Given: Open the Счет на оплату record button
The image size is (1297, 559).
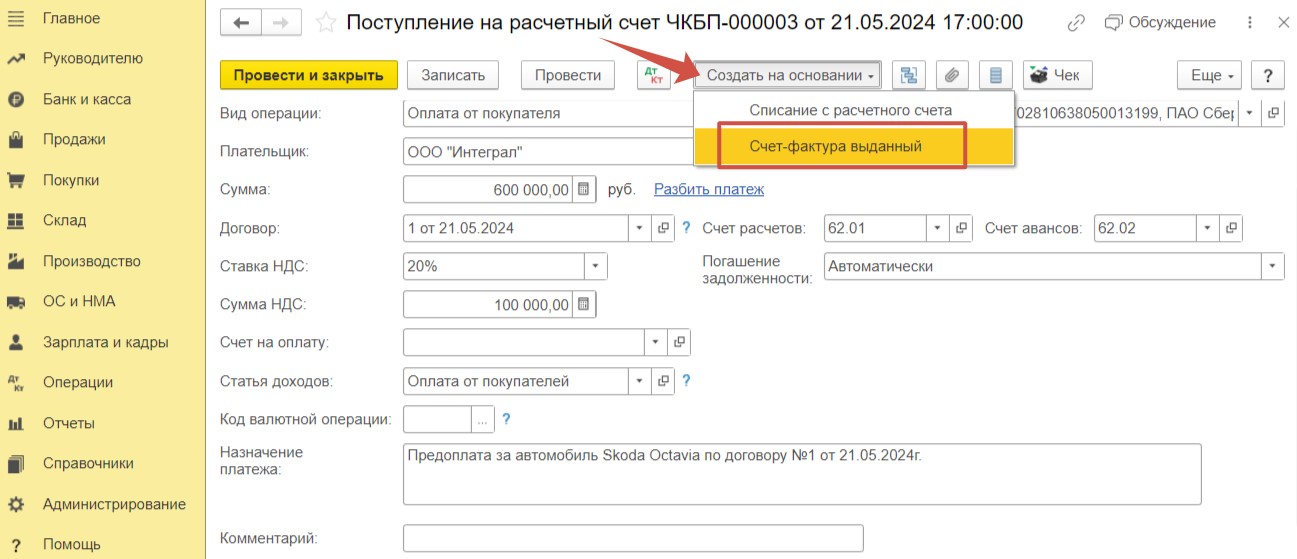Looking at the screenshot, I should (680, 343).
